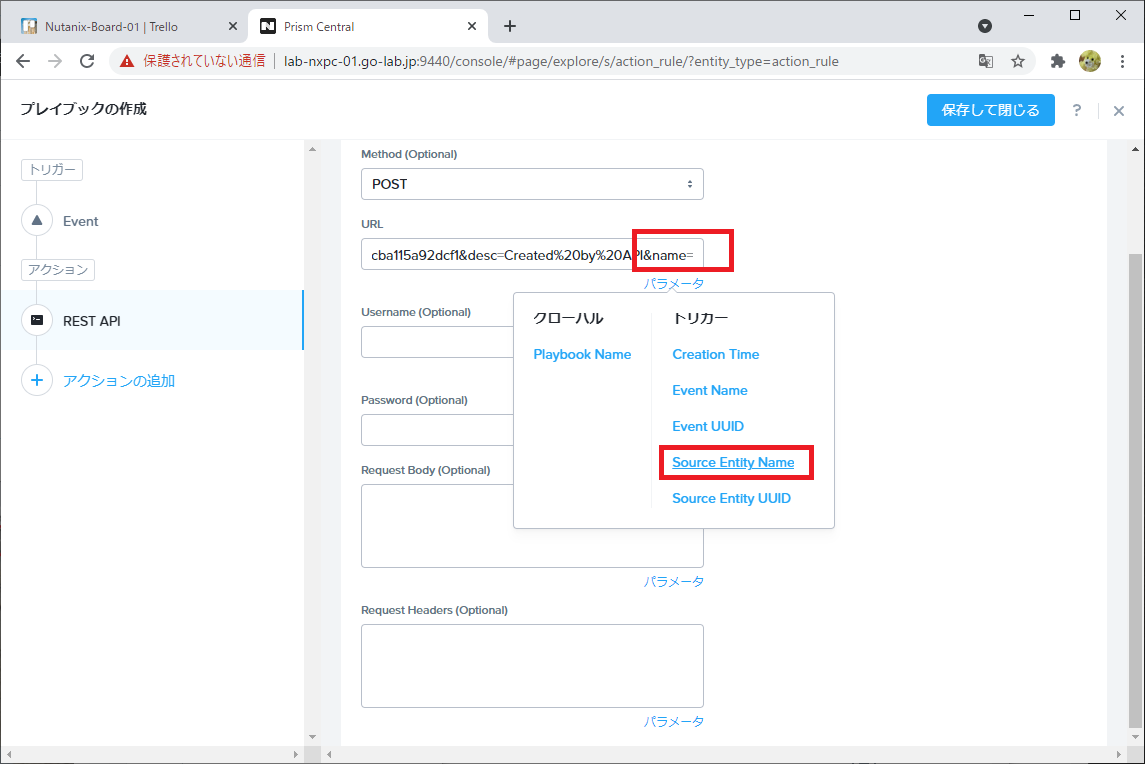Click the browser forward arrow

[55, 61]
